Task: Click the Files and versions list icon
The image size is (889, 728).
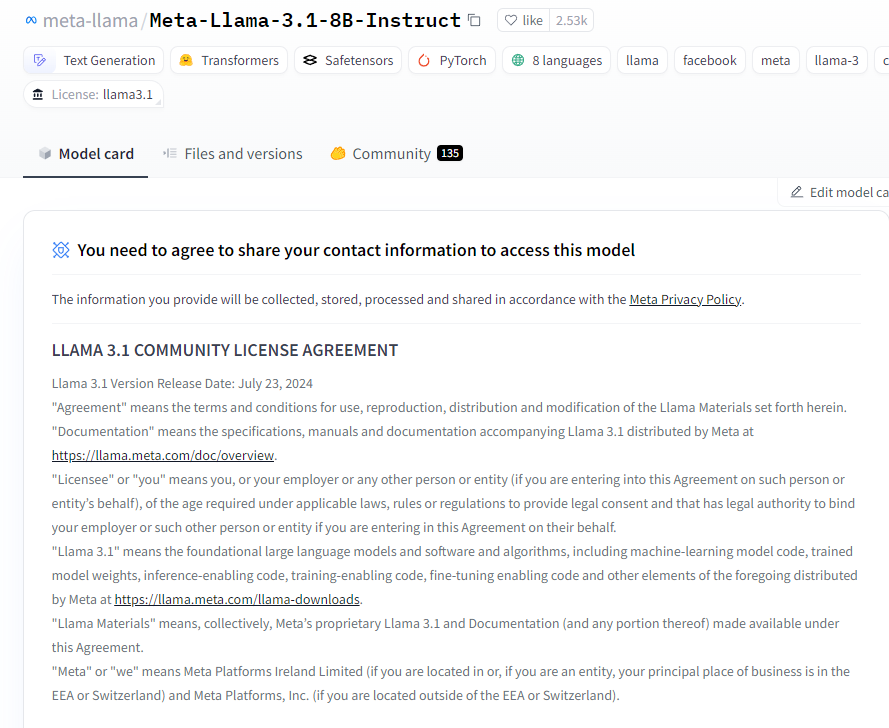Action: click(170, 153)
